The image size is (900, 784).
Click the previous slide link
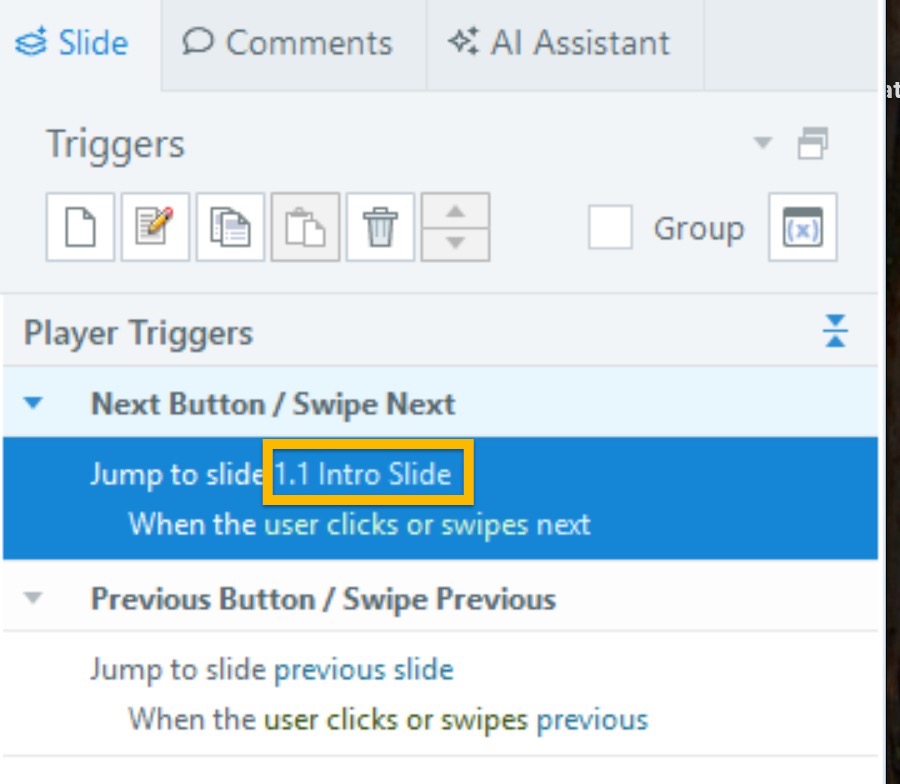[363, 669]
